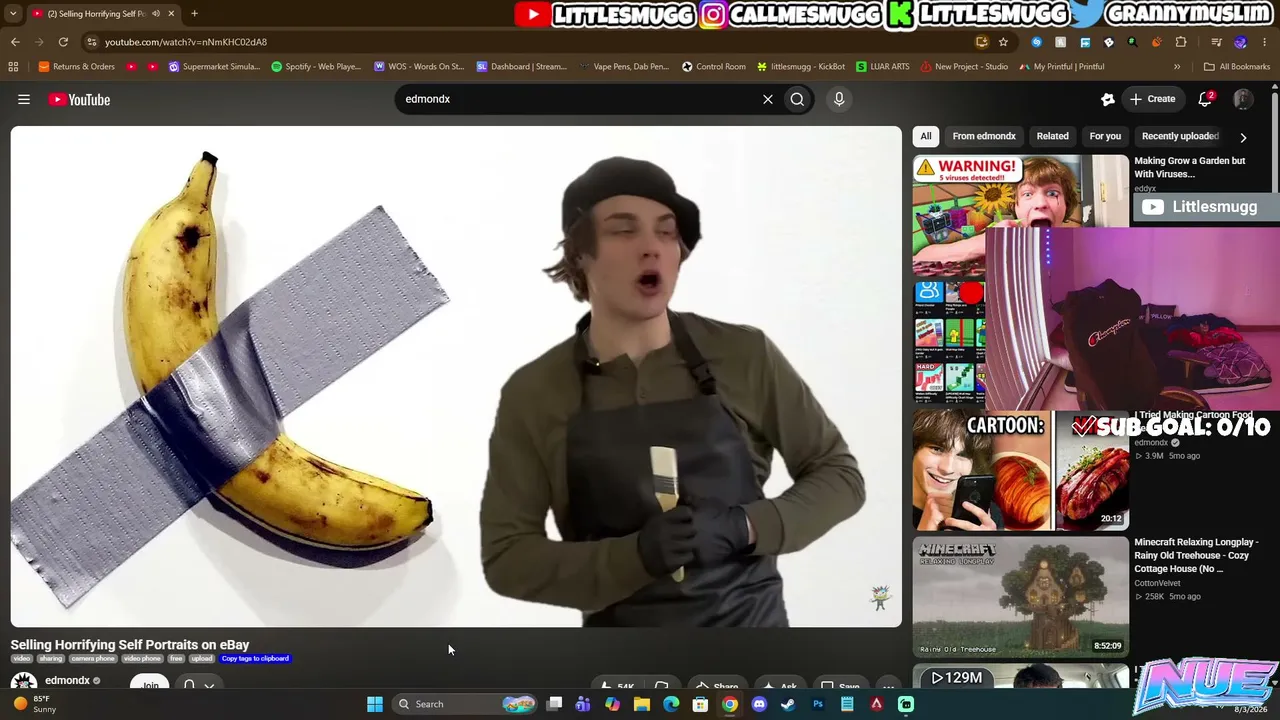Open the YouTube guide hamburger menu
Image resolution: width=1280 pixels, height=720 pixels.
[x=24, y=99]
